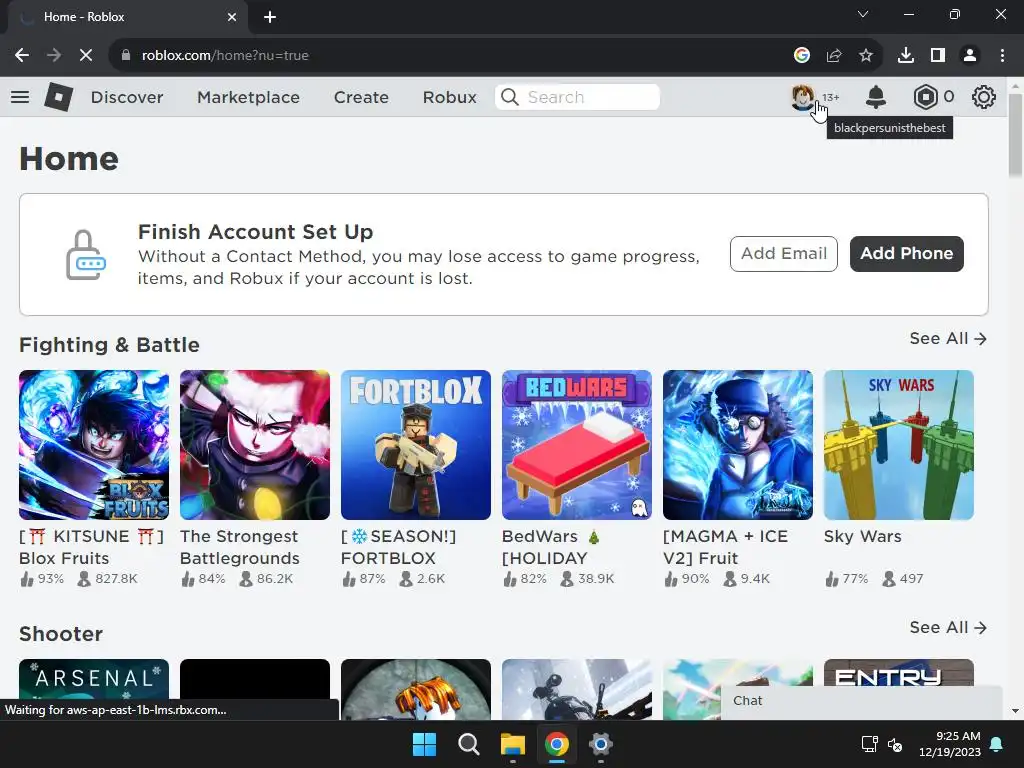
Task: Open the Chat panel
Action: point(861,701)
